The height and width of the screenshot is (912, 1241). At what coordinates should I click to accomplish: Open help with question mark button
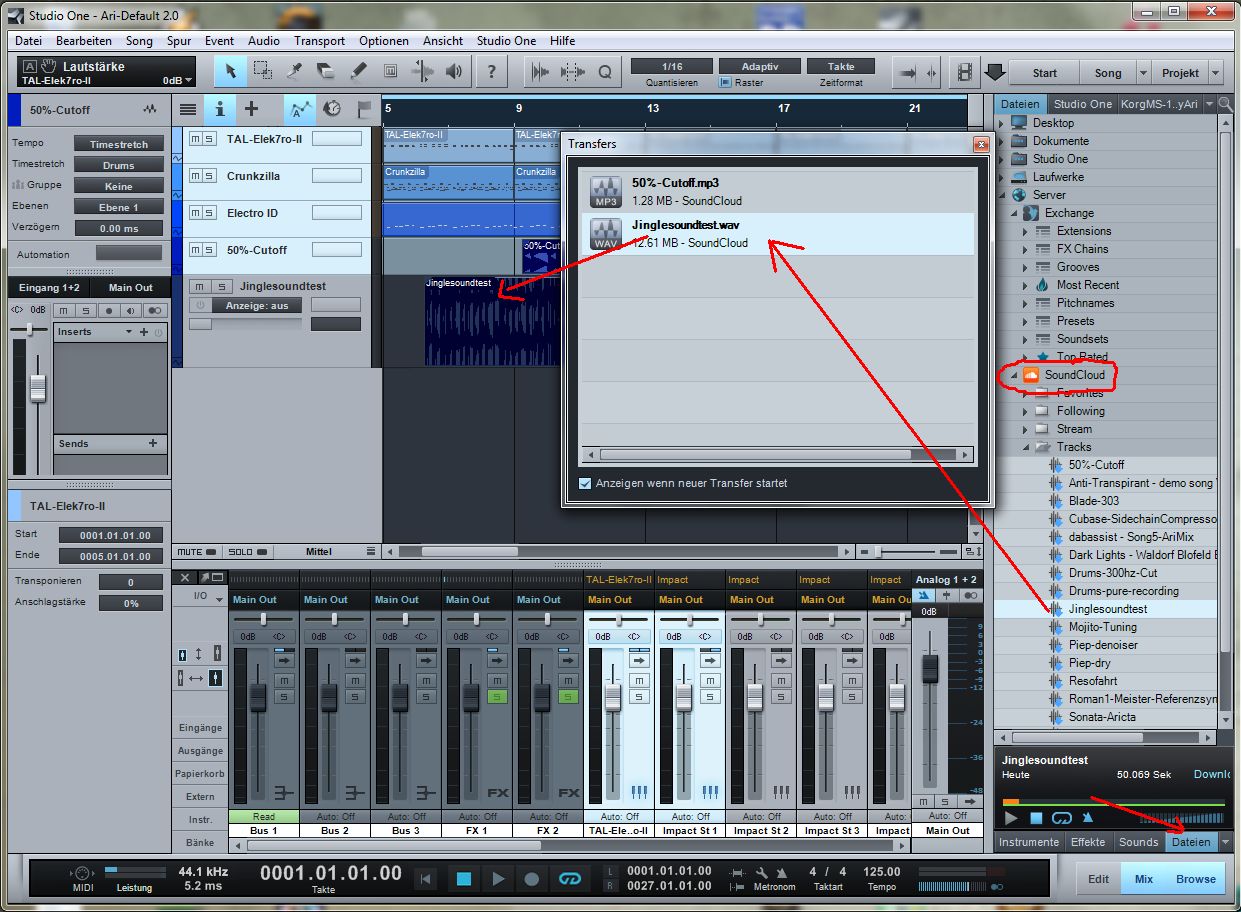coord(491,72)
